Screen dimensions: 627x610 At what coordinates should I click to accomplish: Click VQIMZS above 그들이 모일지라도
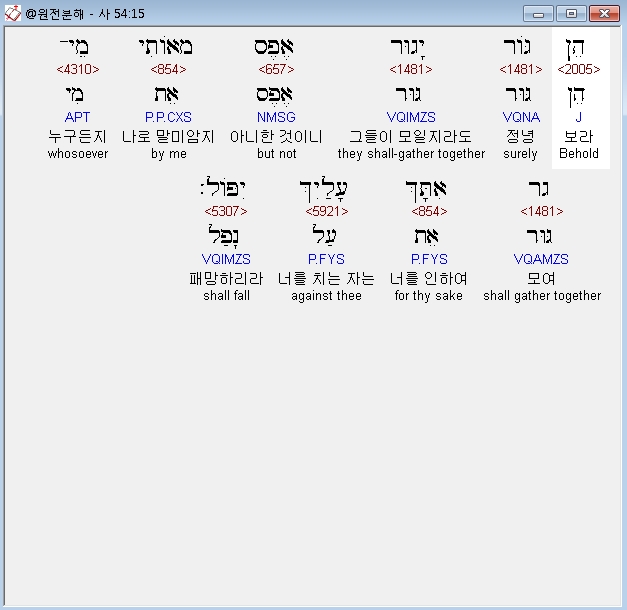411,117
